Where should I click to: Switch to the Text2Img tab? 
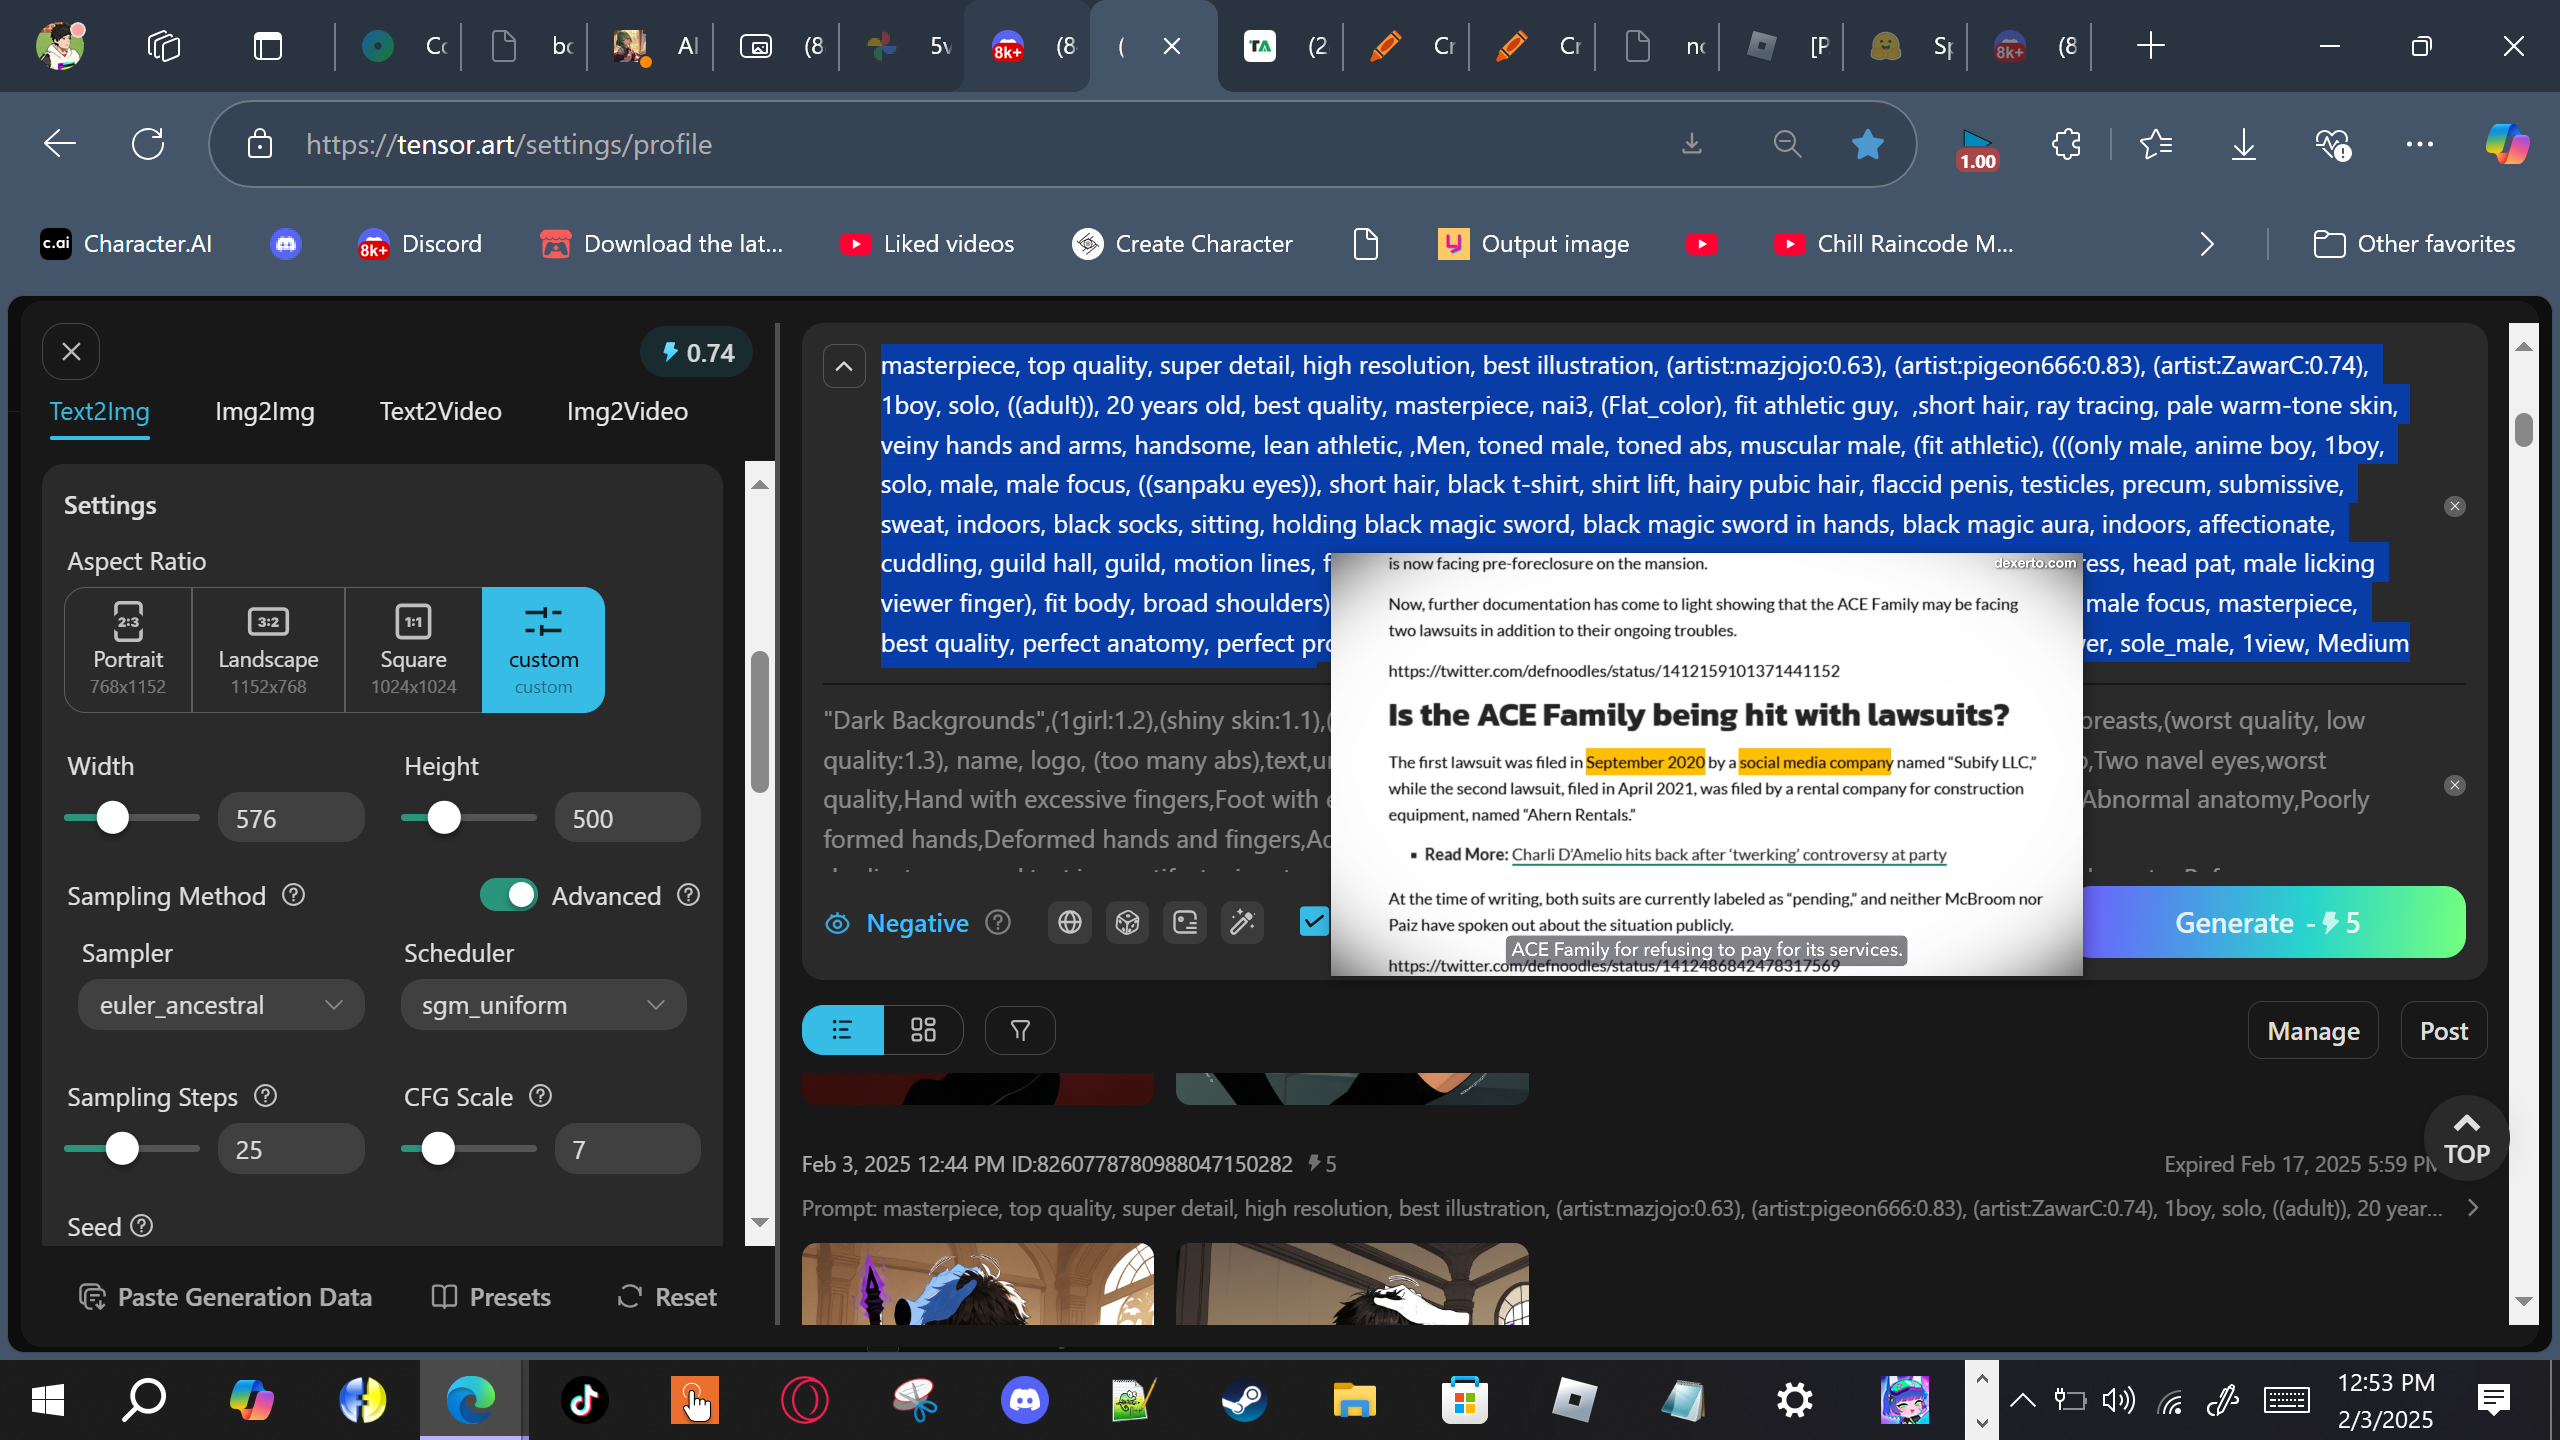point(99,411)
